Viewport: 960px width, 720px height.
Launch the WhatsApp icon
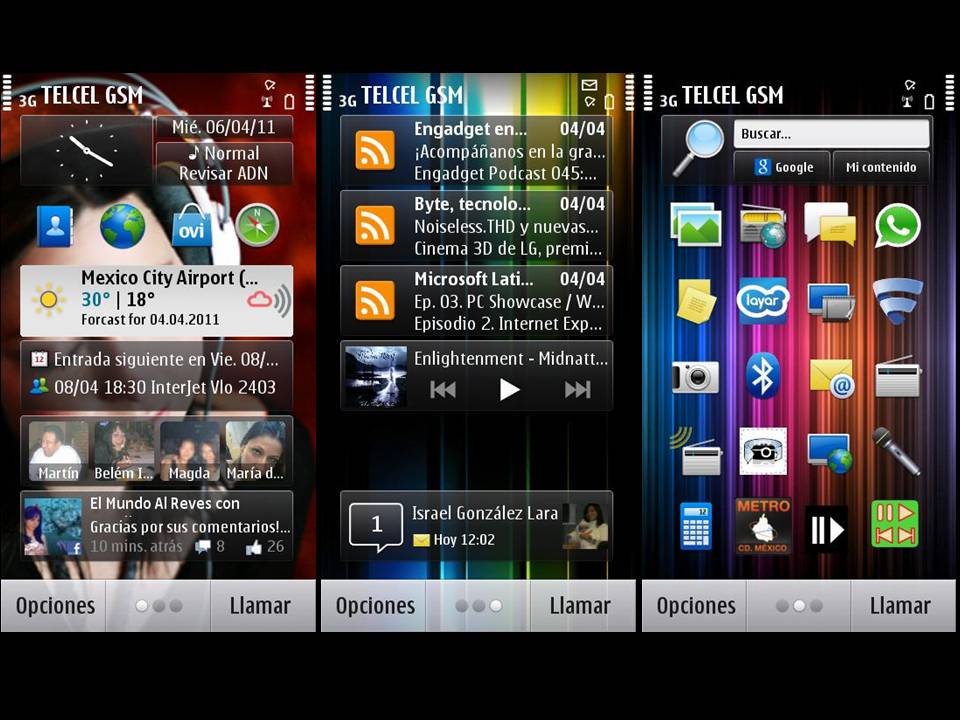[898, 225]
